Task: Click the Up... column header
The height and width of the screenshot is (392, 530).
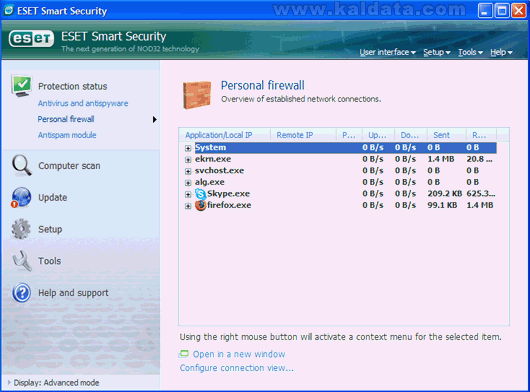Action: pos(378,135)
